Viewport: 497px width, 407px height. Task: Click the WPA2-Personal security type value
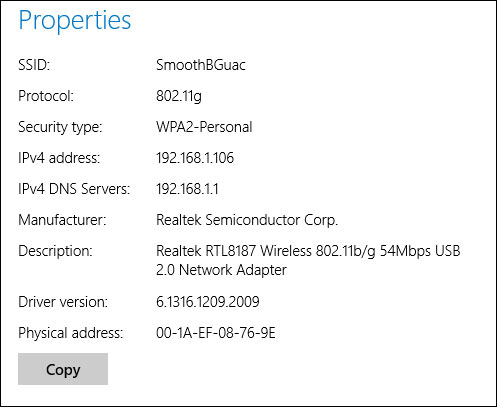(x=204, y=127)
